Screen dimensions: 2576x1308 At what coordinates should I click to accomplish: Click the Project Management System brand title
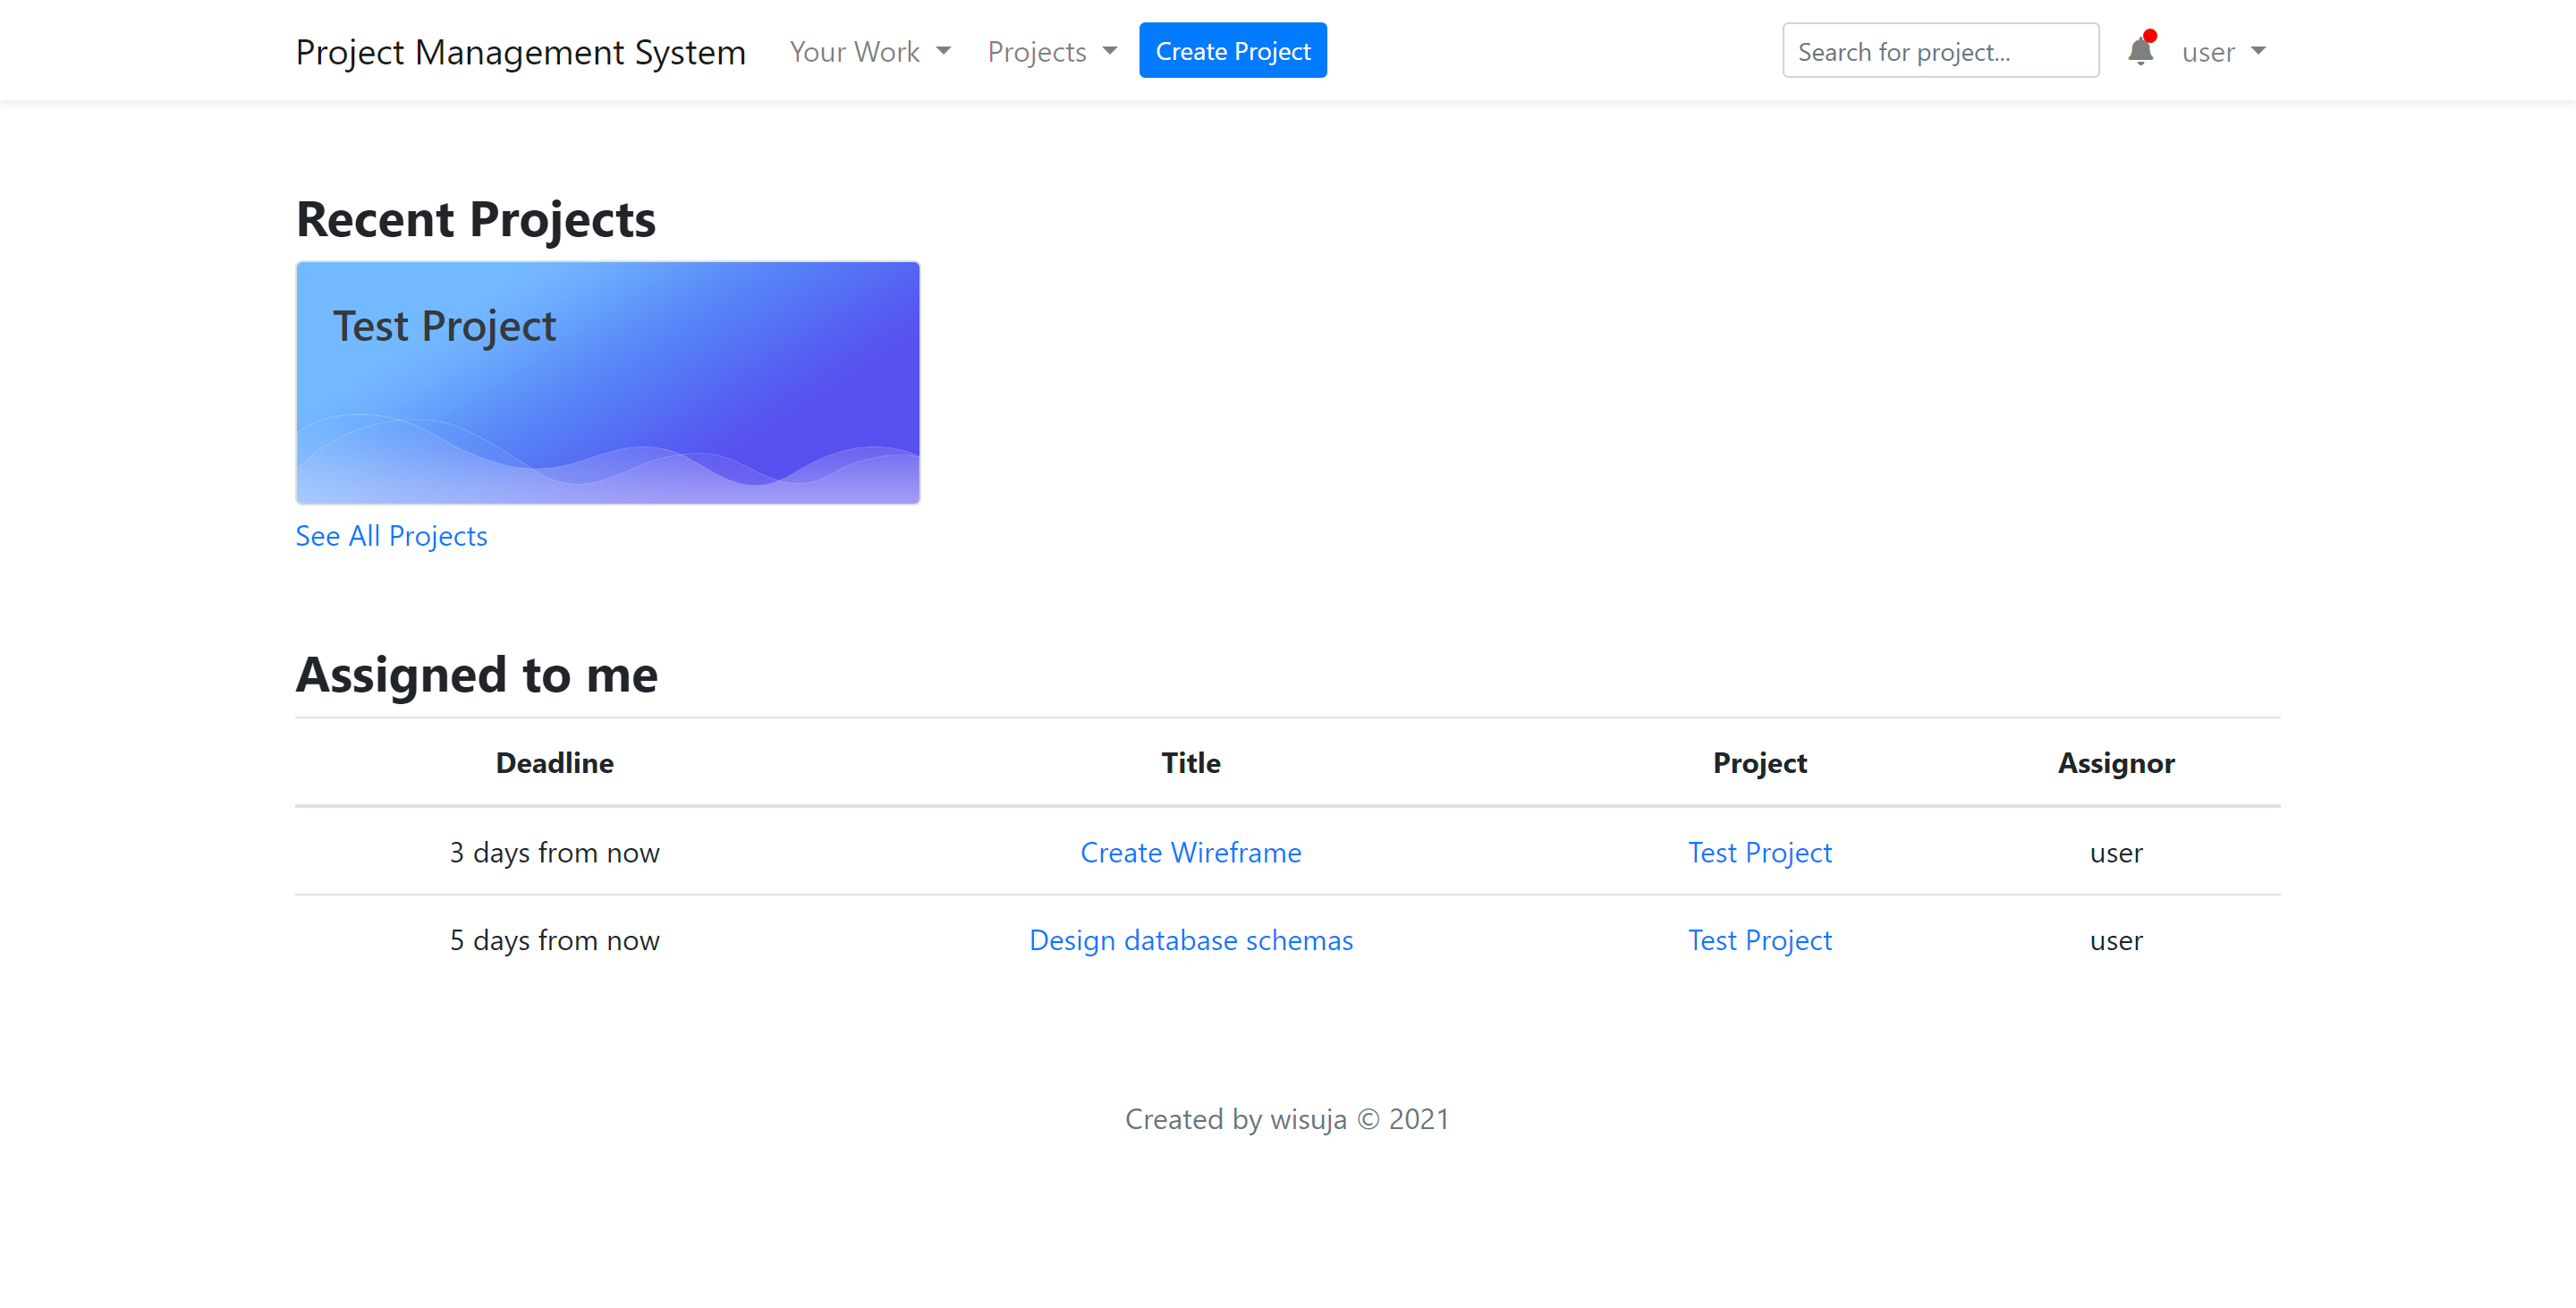click(x=520, y=52)
